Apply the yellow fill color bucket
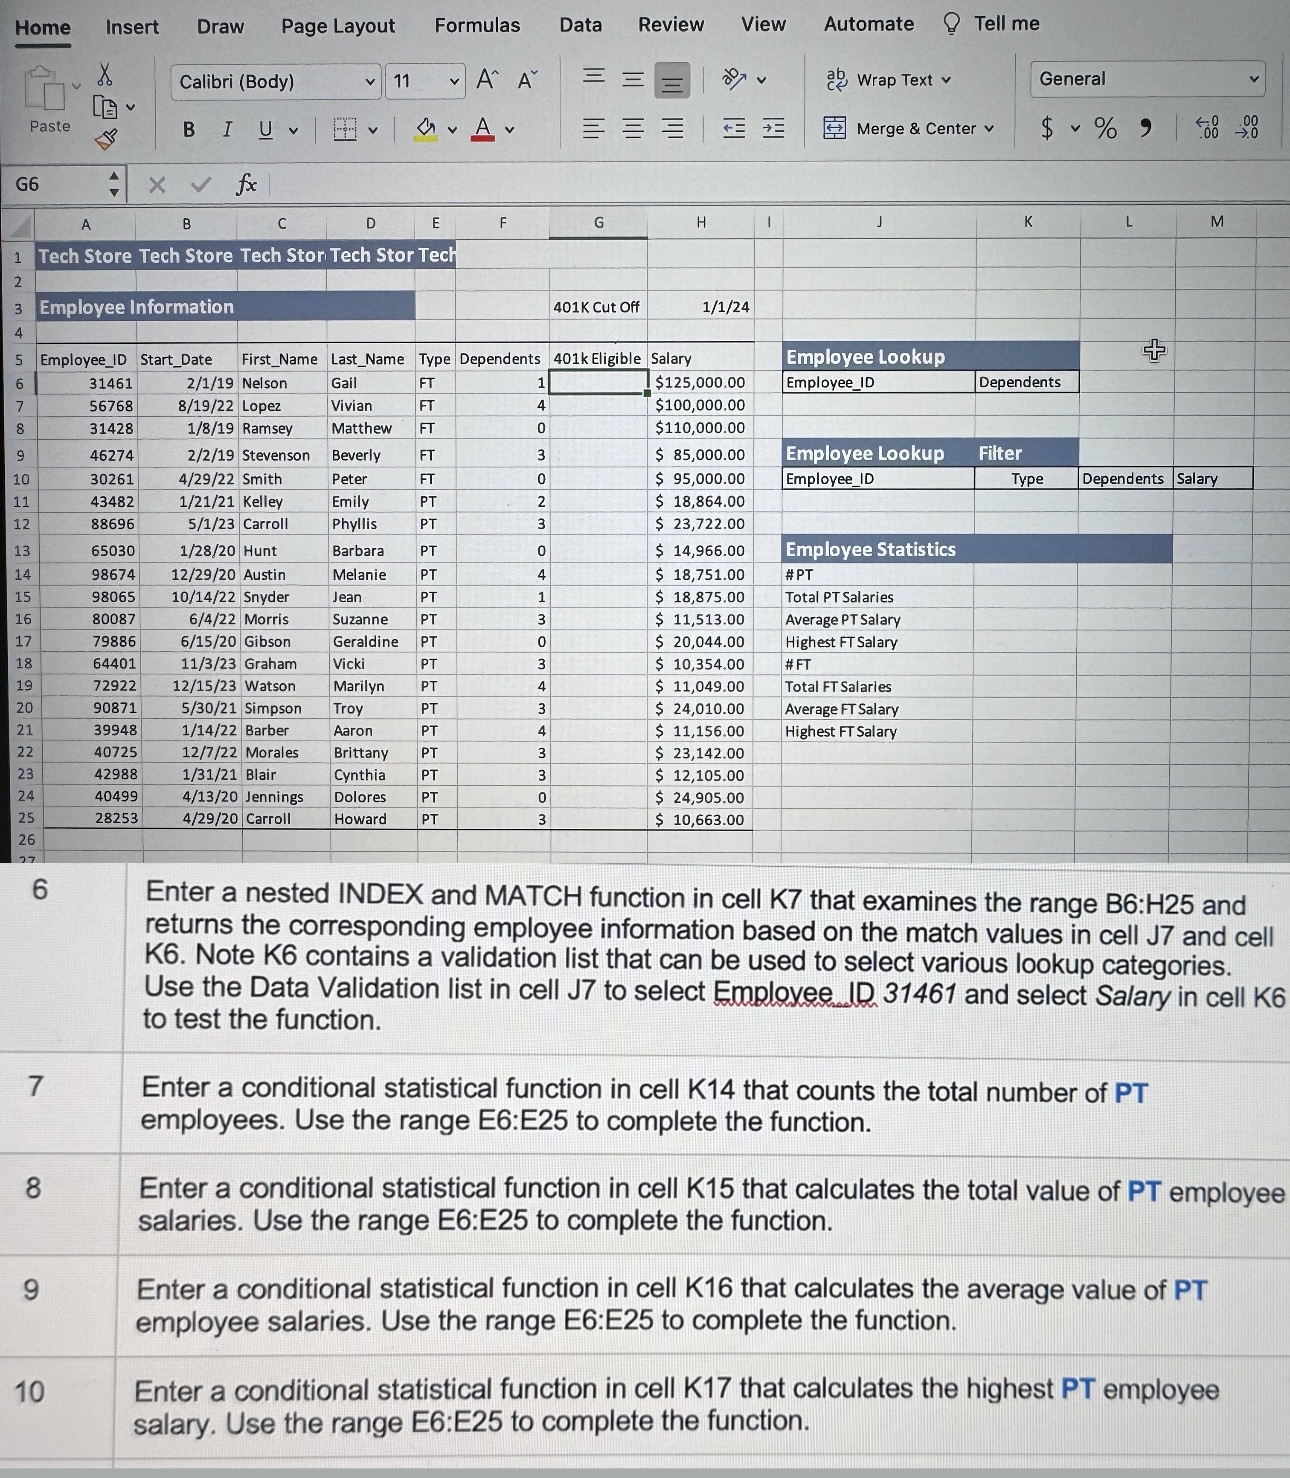Screen dimensions: 1290x1478 click(x=426, y=129)
